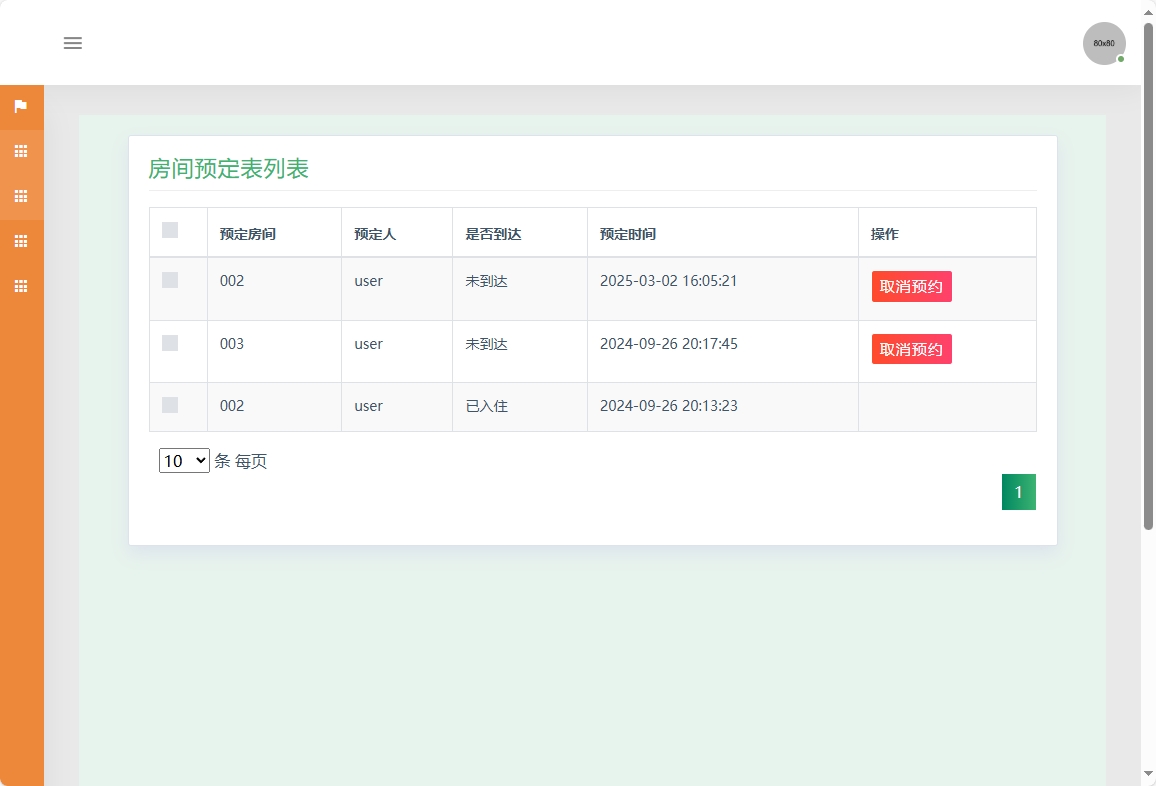Open the 80x80 profile avatar
The width and height of the screenshot is (1156, 786).
click(x=1103, y=43)
